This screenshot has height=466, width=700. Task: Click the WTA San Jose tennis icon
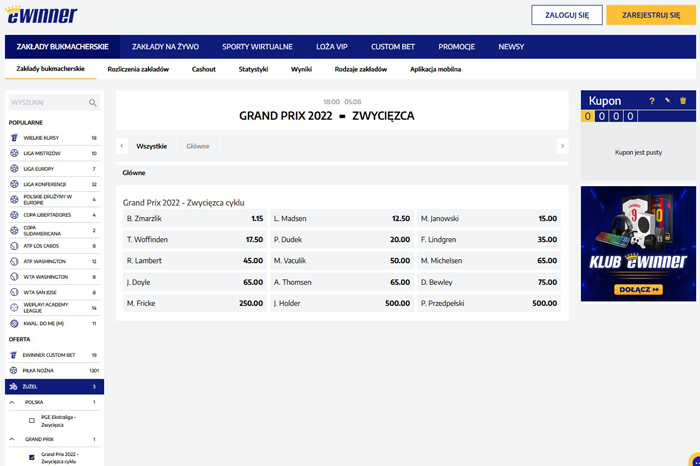point(14,292)
